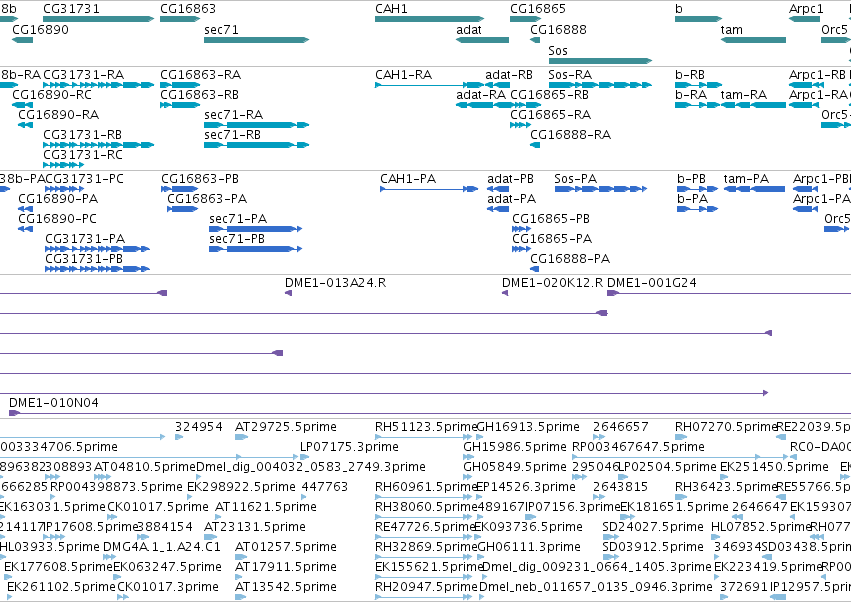
Task: Open the CAH1-PA protein label
Action: point(408,179)
